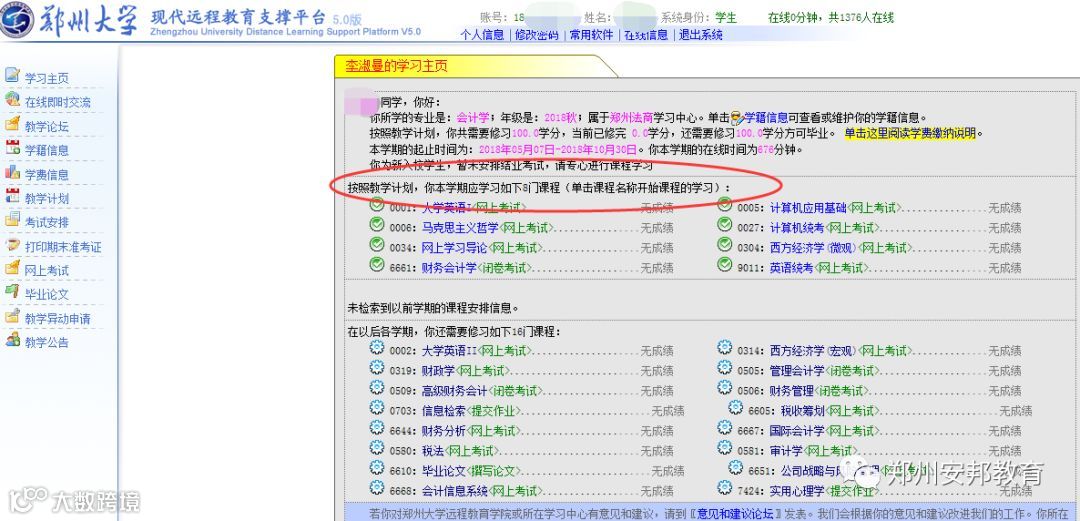This screenshot has height=521, width=1080.
Task: Open 毕业论文 in the sidebar
Action: coord(47,294)
